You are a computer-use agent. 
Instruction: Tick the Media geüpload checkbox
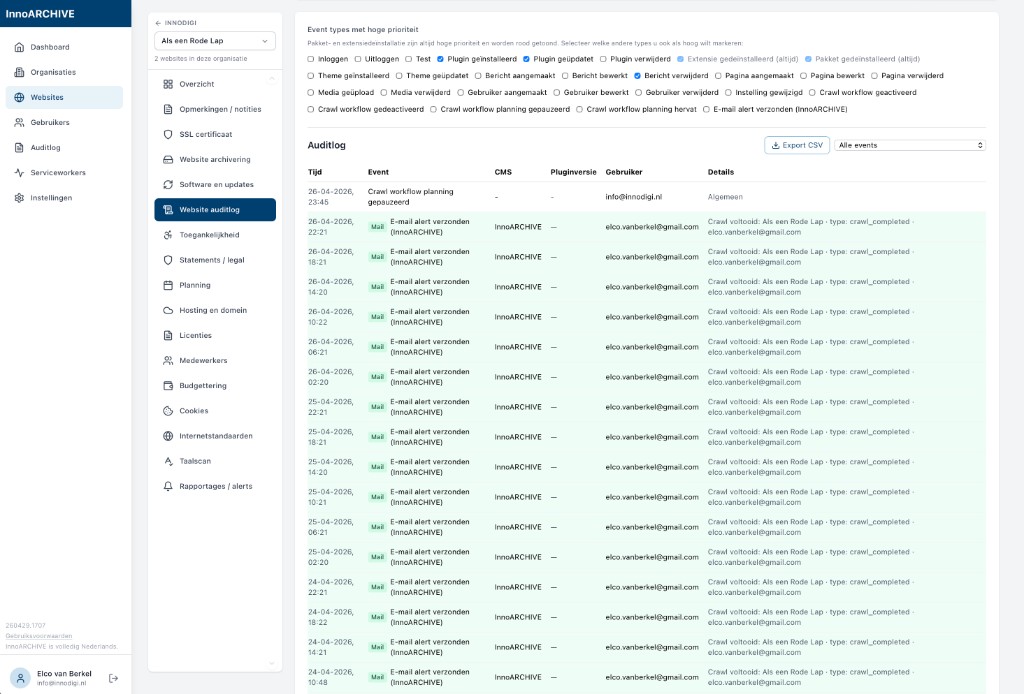(x=311, y=92)
